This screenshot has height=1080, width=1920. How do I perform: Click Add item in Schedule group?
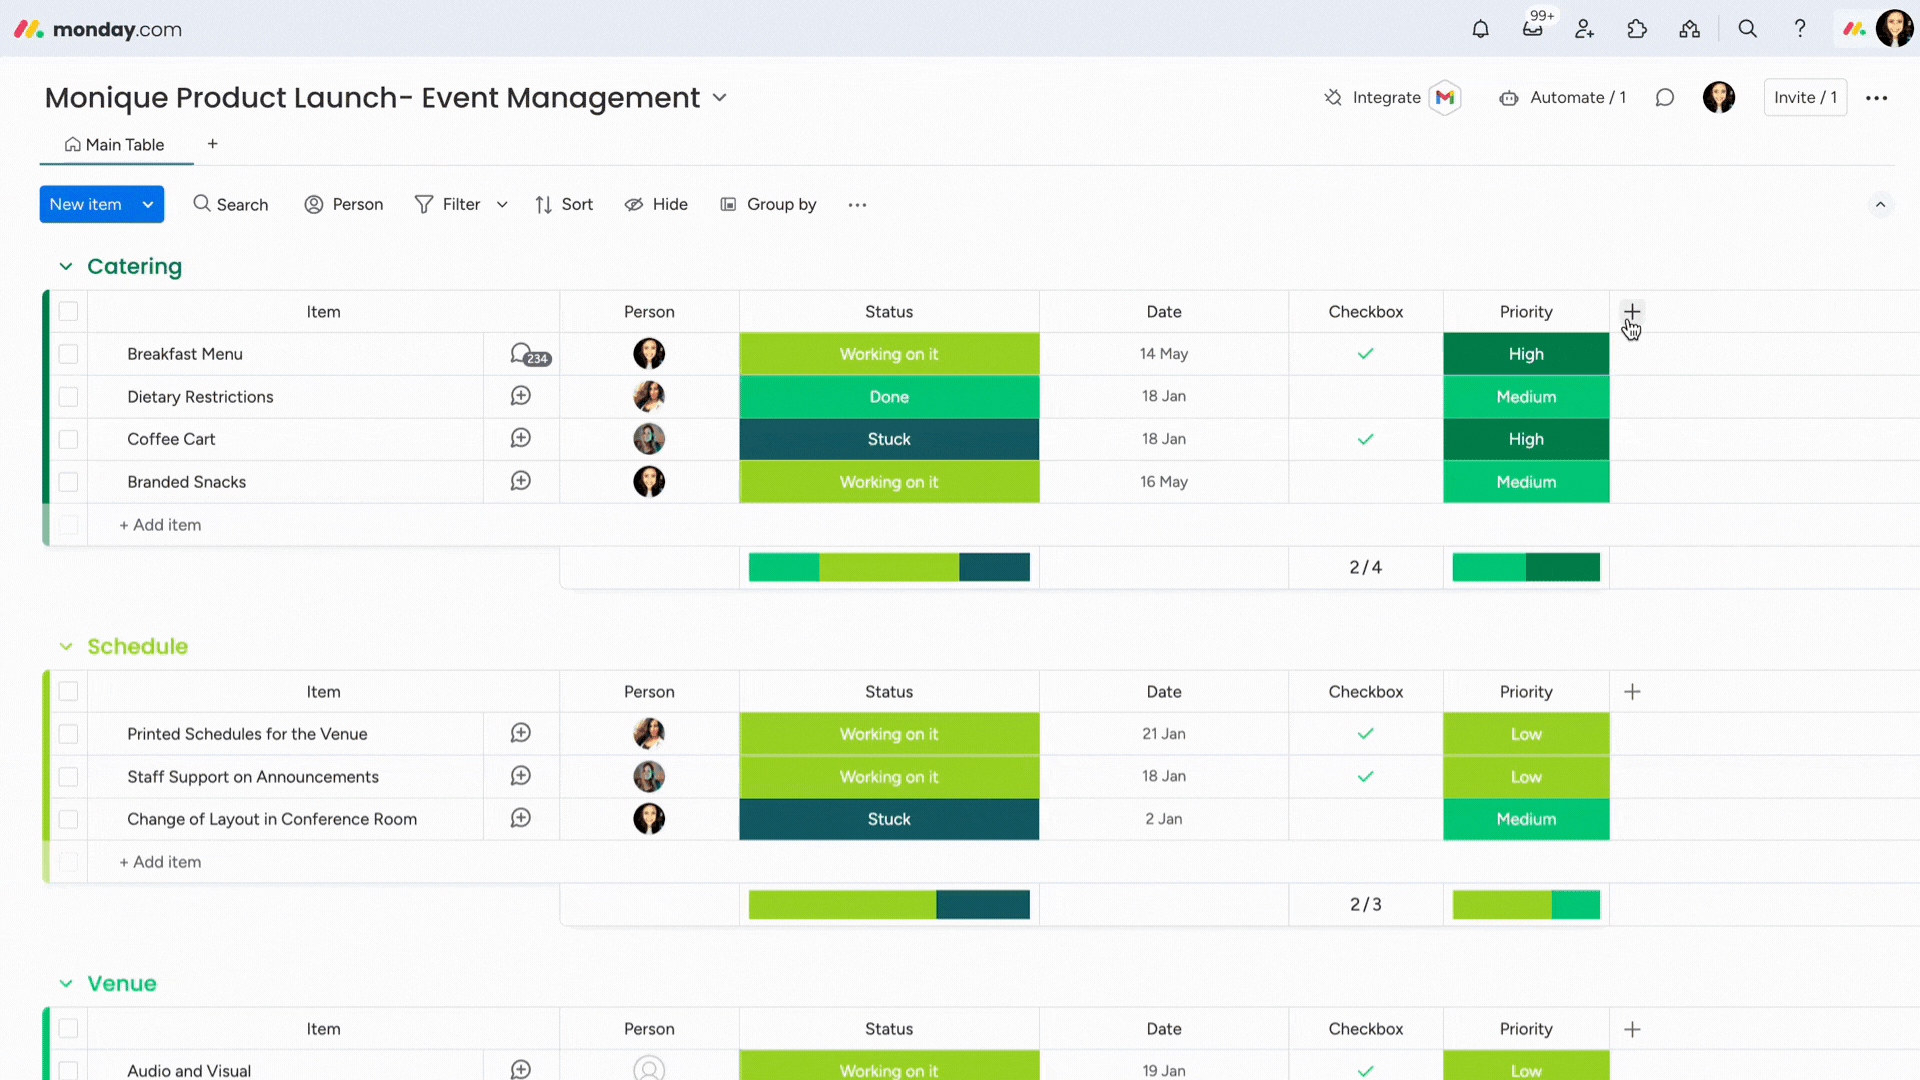click(x=160, y=862)
